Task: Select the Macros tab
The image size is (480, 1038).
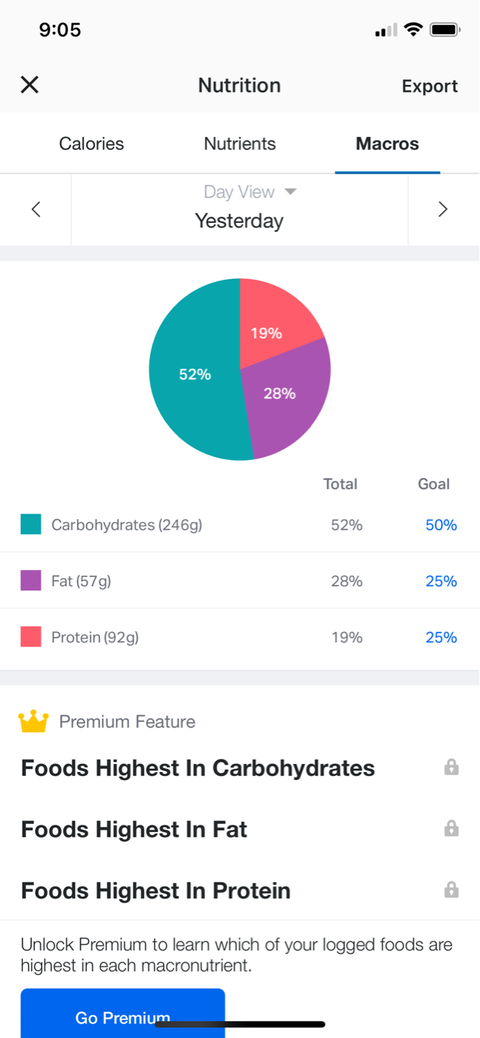Action: (x=387, y=144)
